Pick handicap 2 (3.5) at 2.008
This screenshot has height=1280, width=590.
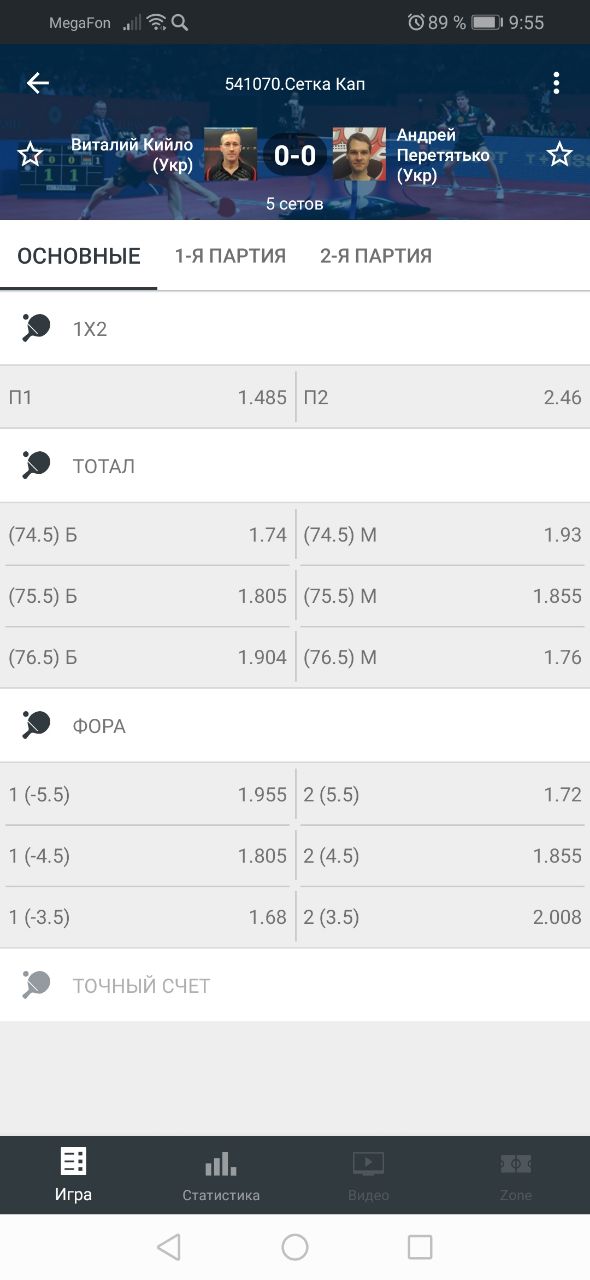point(444,917)
